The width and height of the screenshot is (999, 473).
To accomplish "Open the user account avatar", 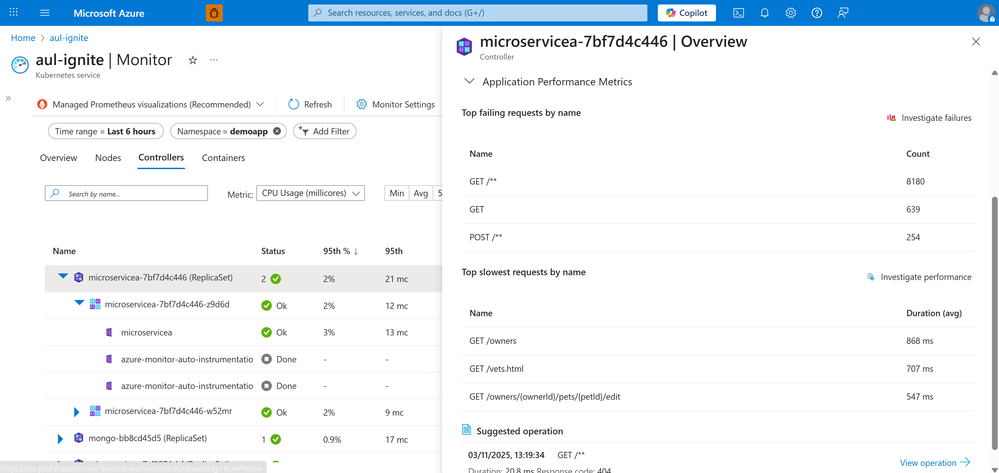I will 986,13.
